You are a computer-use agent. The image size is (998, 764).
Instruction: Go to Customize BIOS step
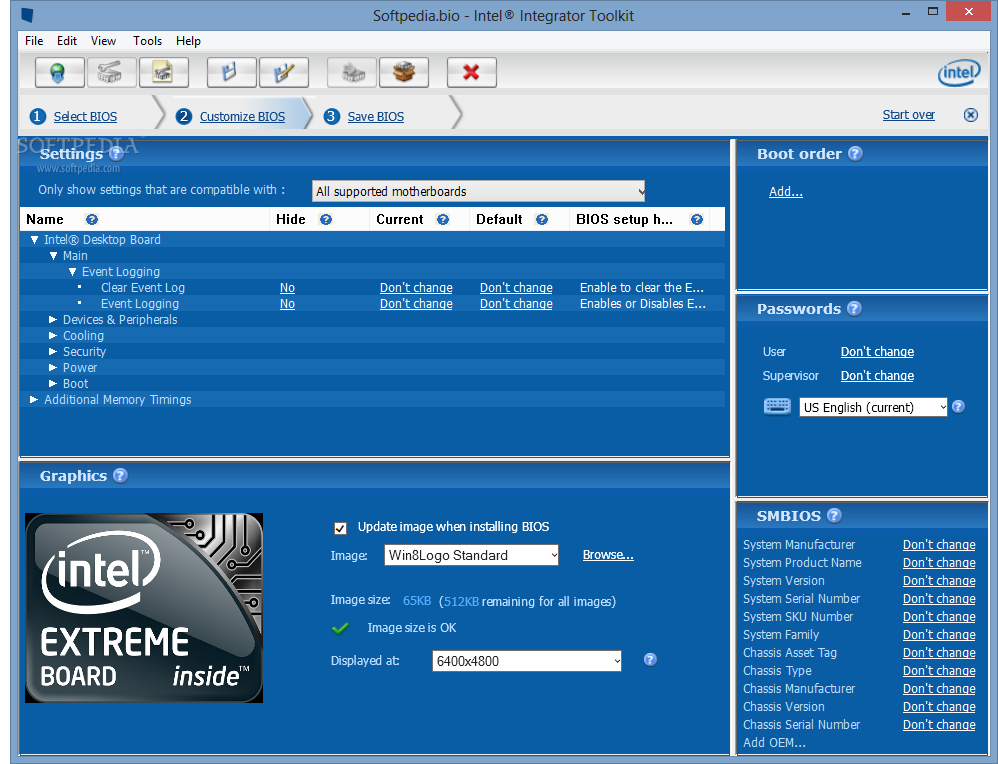coord(242,117)
